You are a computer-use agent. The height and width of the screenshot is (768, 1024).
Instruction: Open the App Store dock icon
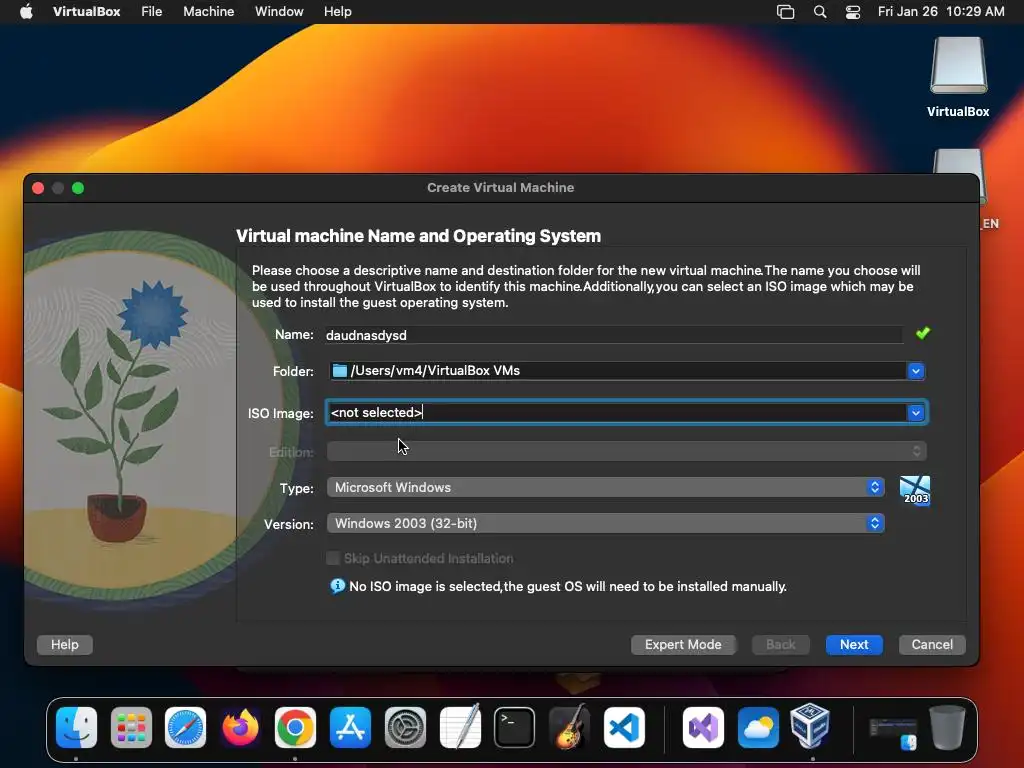(x=350, y=727)
